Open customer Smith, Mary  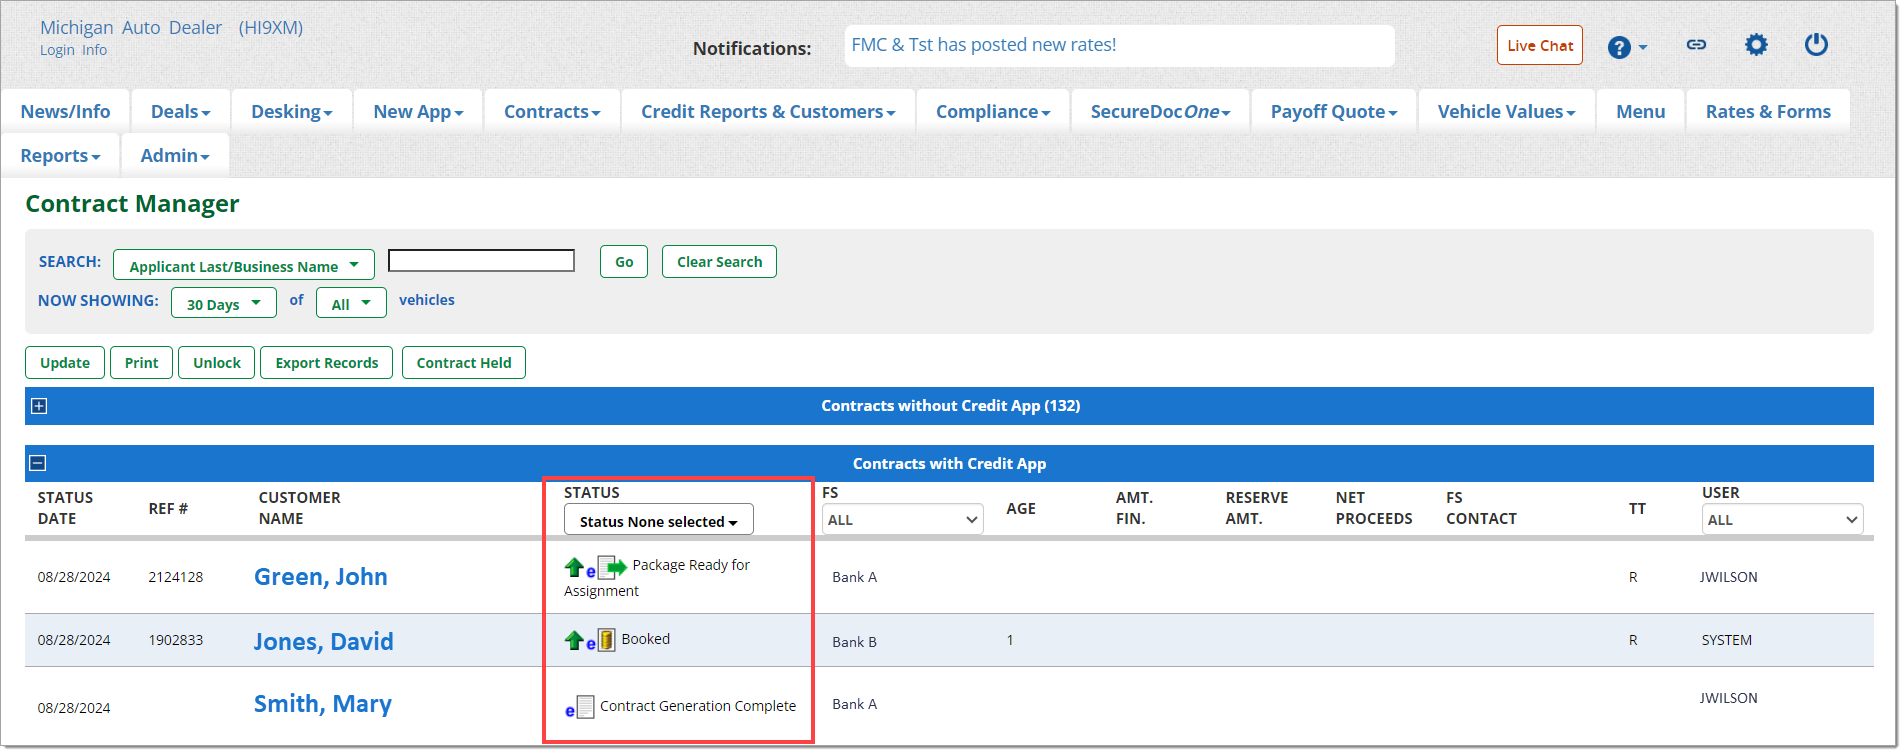(323, 704)
